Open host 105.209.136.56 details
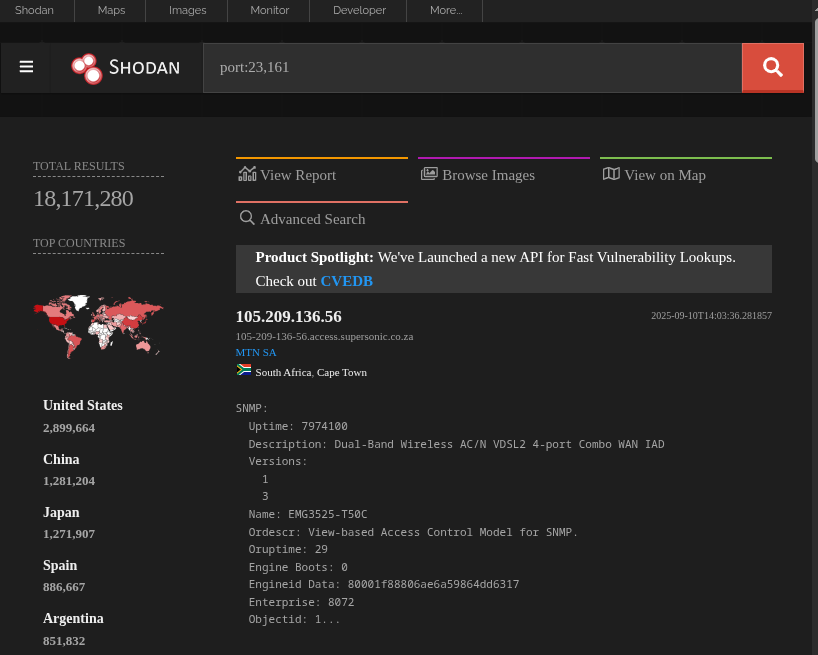The height and width of the screenshot is (655, 818). (x=288, y=317)
